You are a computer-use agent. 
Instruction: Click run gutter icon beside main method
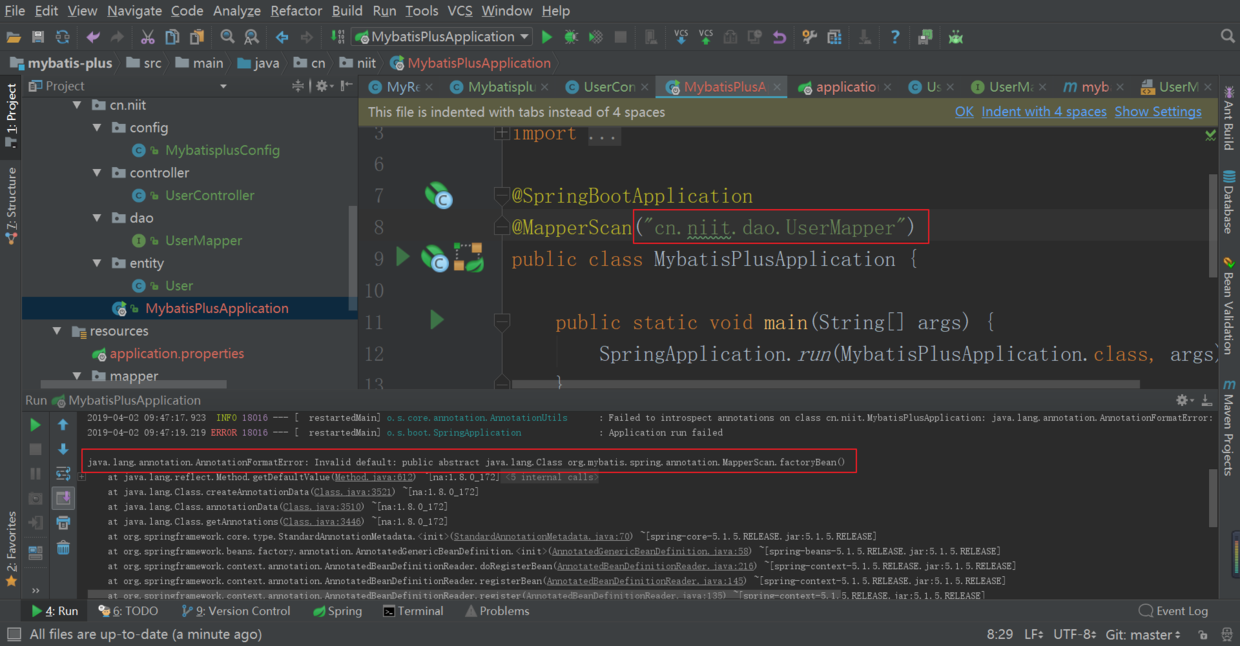pos(436,321)
